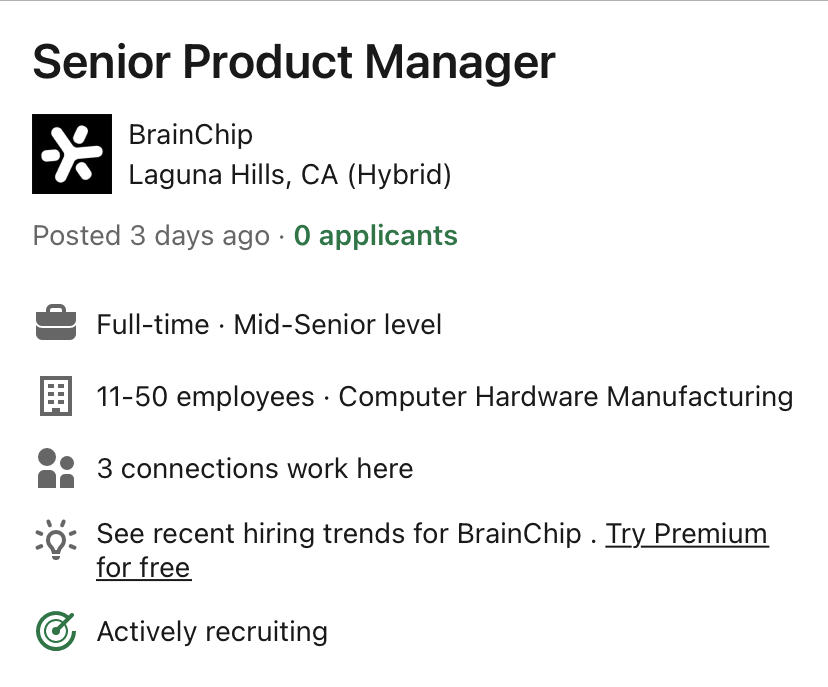The image size is (828, 687).
Task: Click the lightbulb hiring insights icon
Action: point(56,540)
